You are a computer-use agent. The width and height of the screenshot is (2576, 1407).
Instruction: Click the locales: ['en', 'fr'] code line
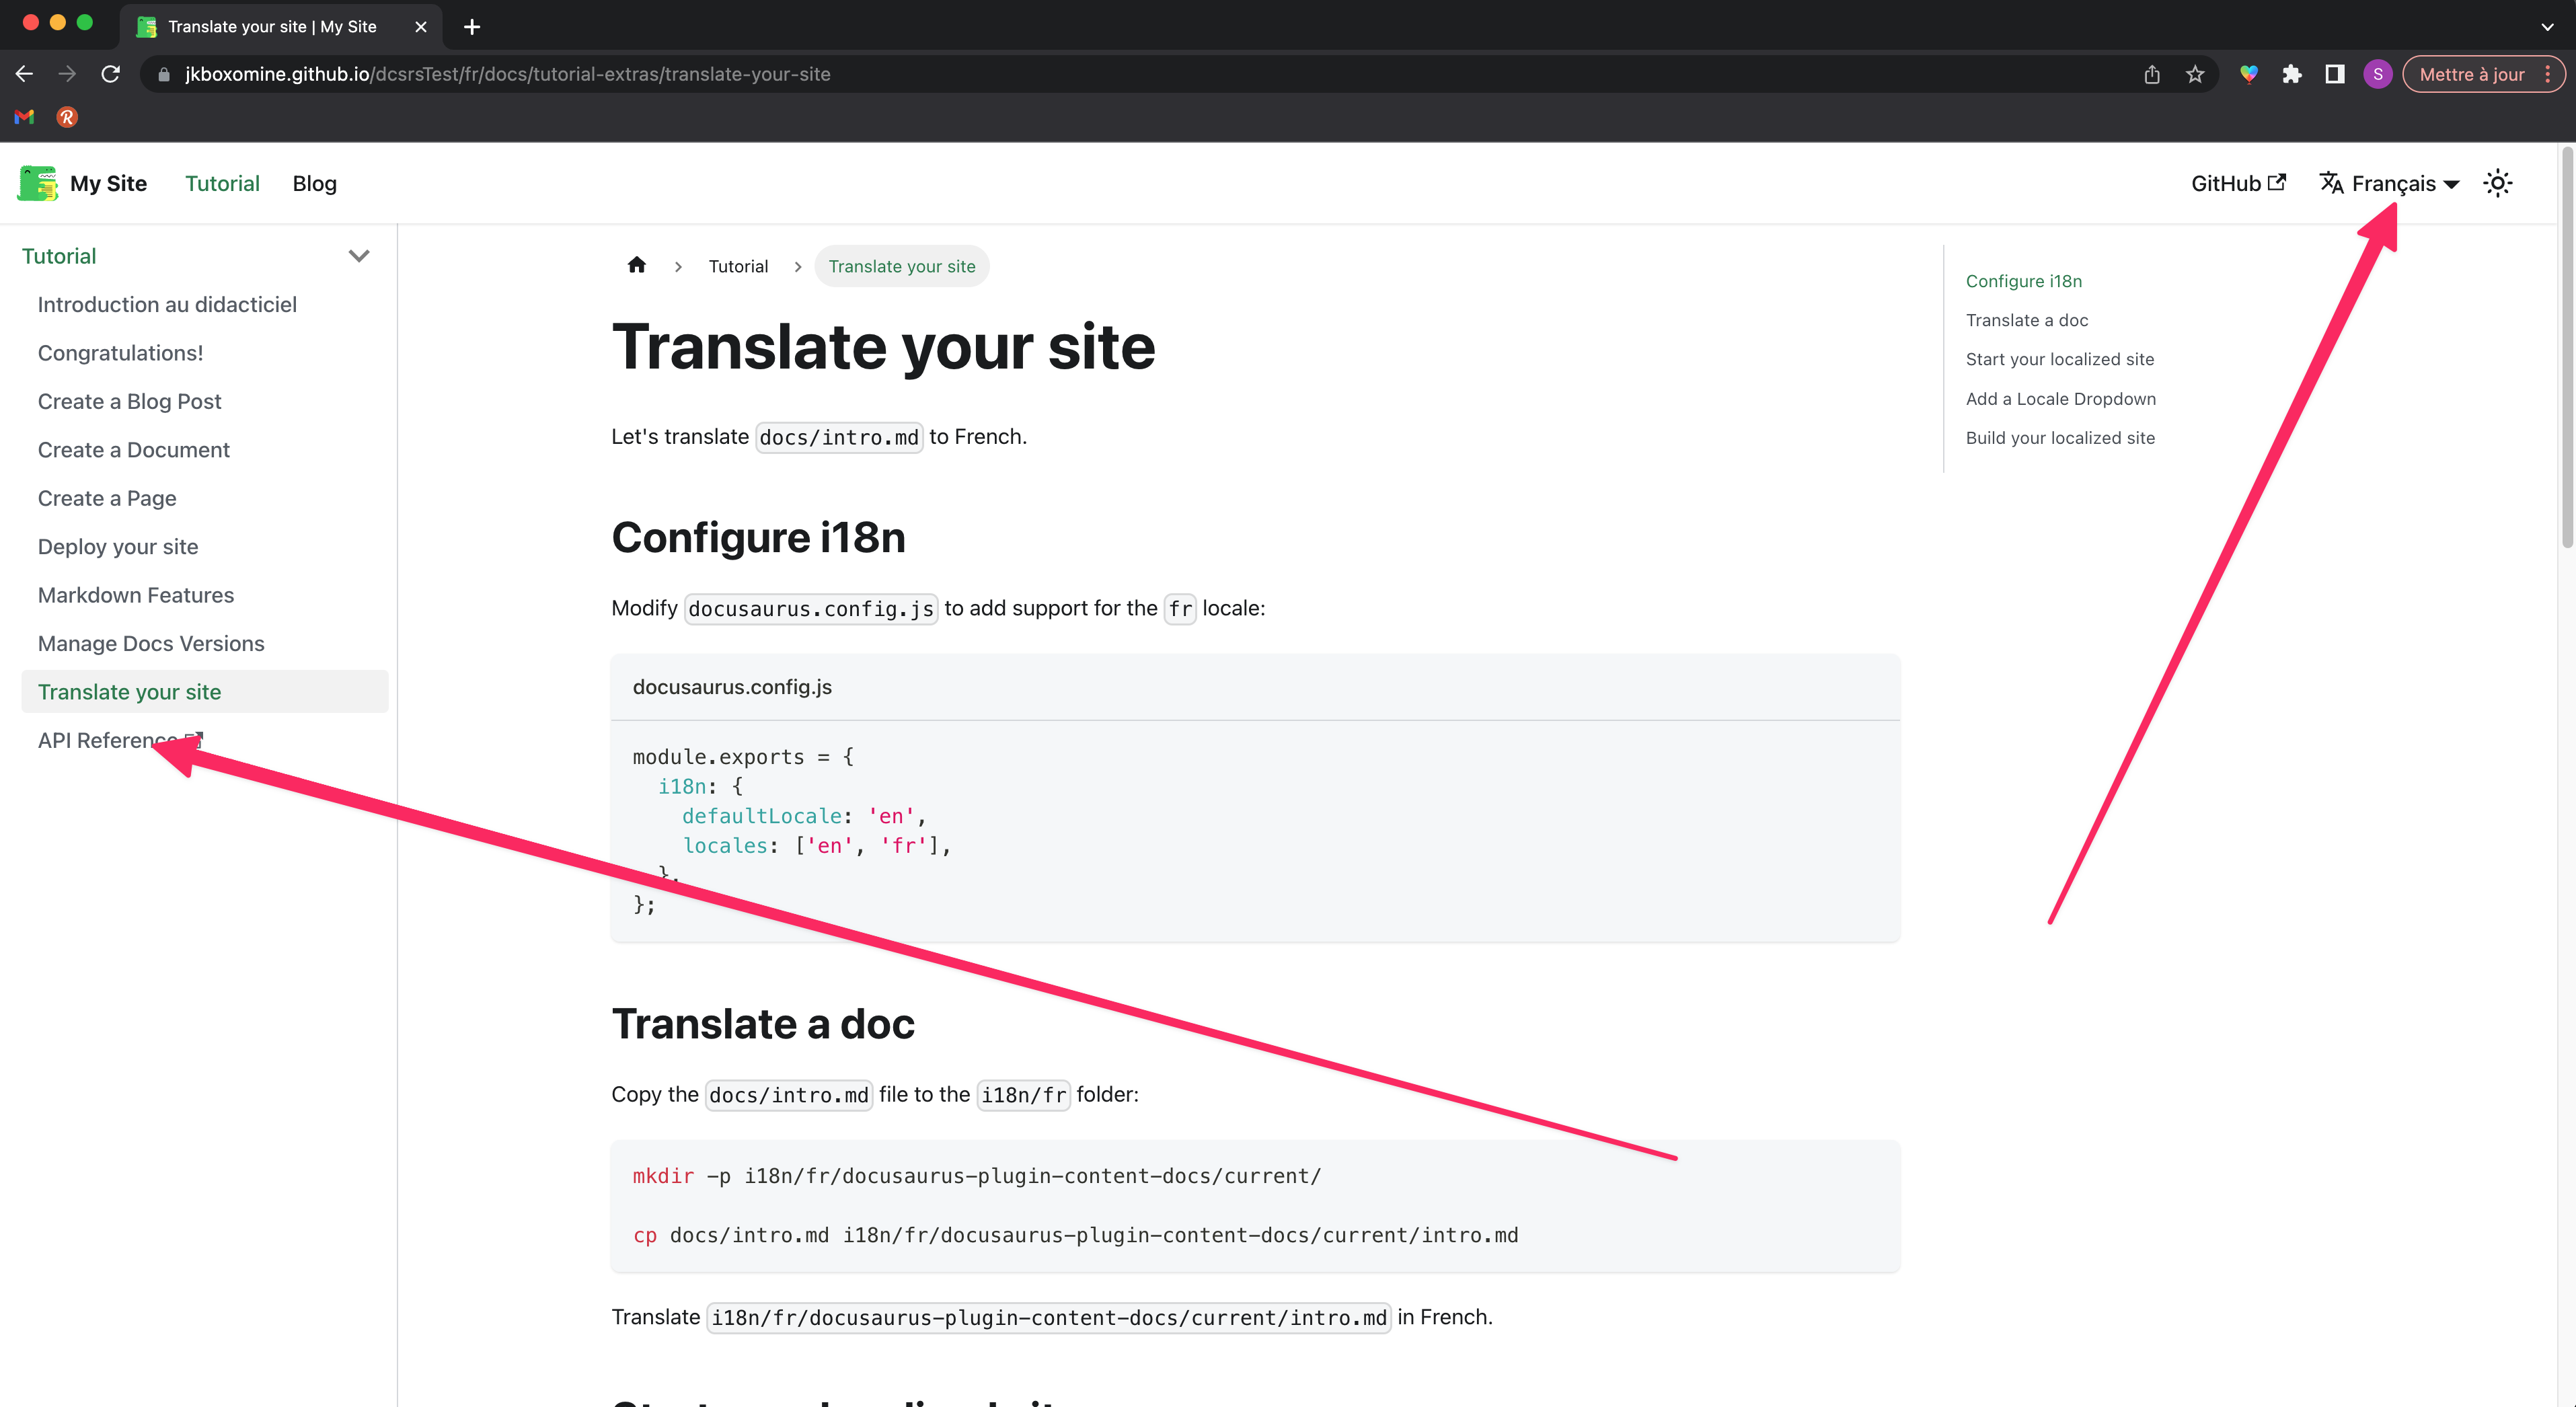click(817, 846)
